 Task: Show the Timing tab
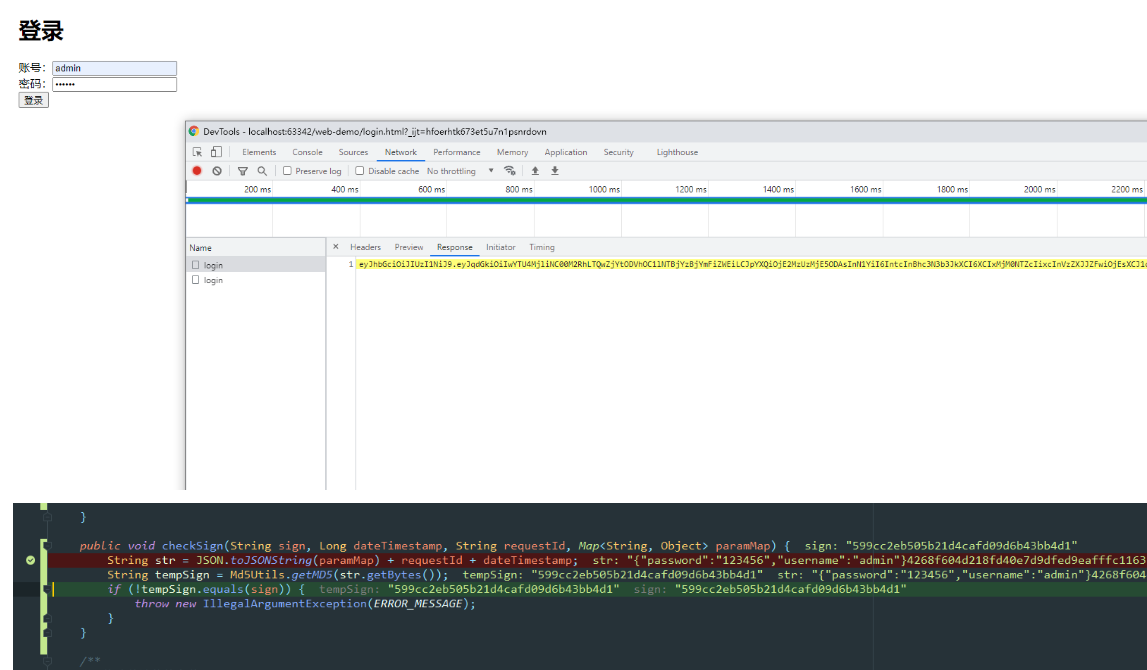541,247
